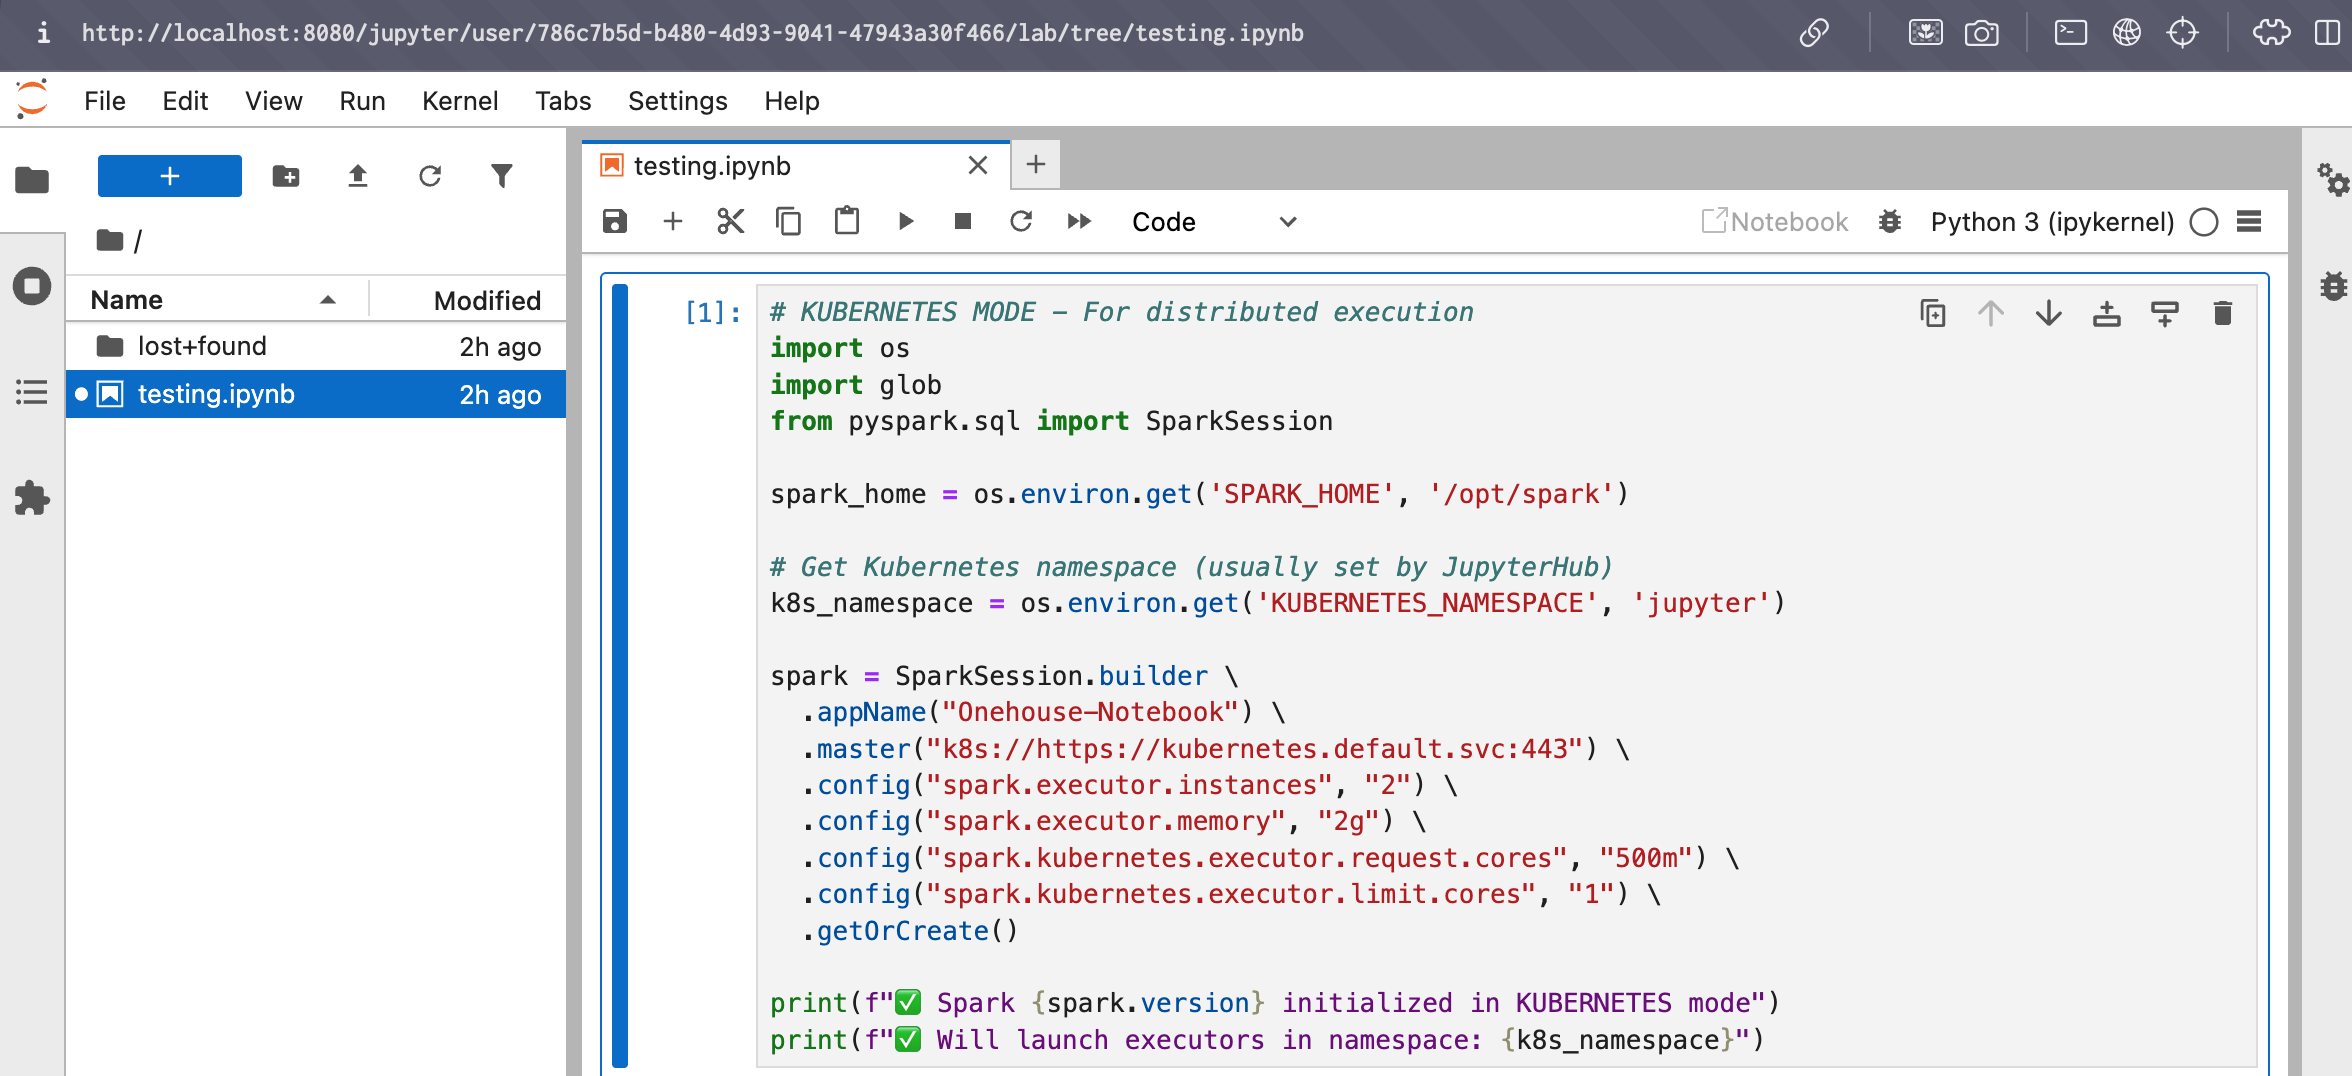Duplicate the cell using the copy-cell icon
Image resolution: width=2352 pixels, height=1076 pixels.
tap(1932, 314)
